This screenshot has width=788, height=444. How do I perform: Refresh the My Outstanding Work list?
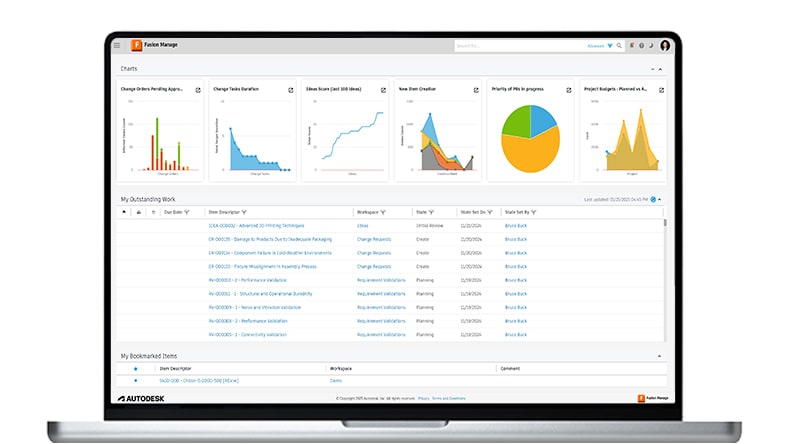pos(653,200)
